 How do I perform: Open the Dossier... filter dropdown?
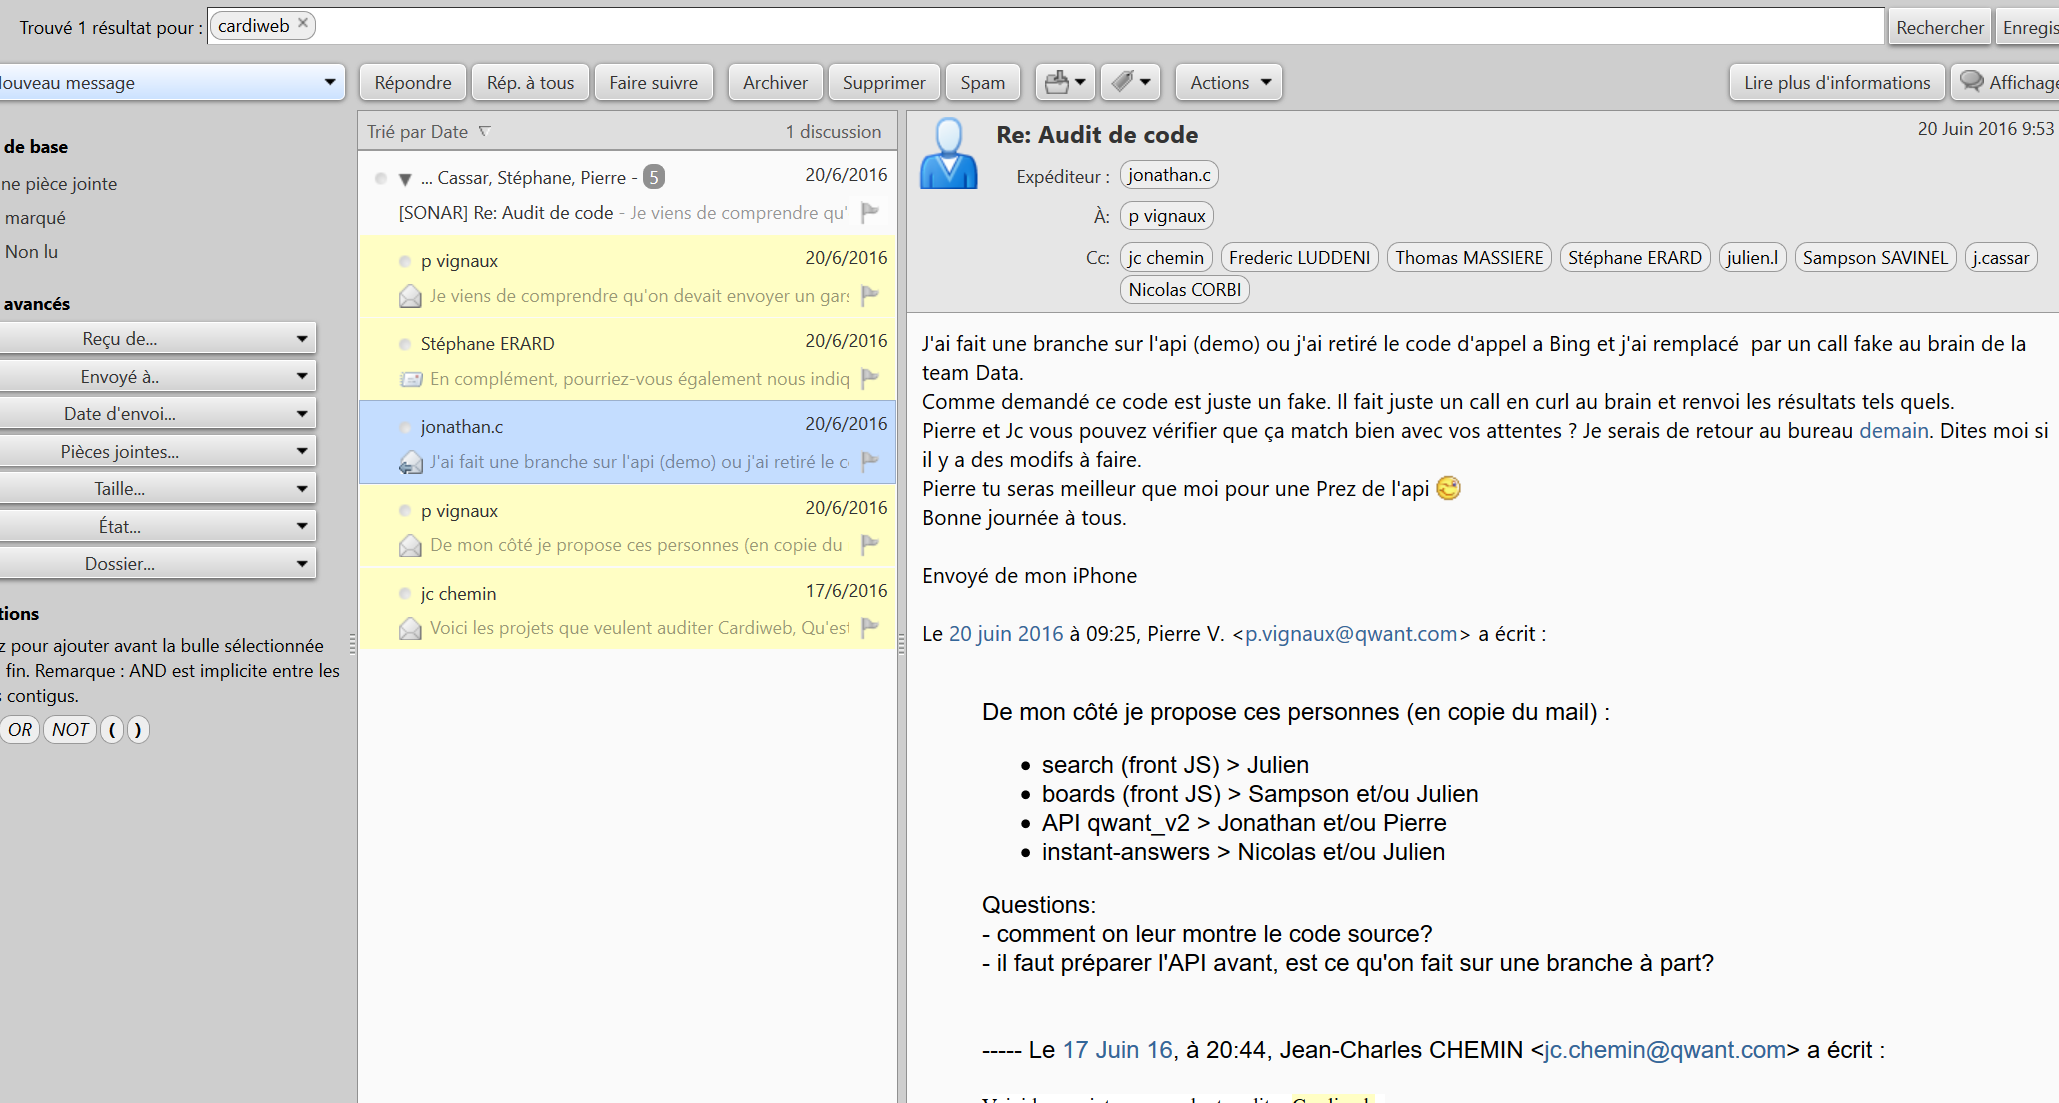[x=157, y=563]
